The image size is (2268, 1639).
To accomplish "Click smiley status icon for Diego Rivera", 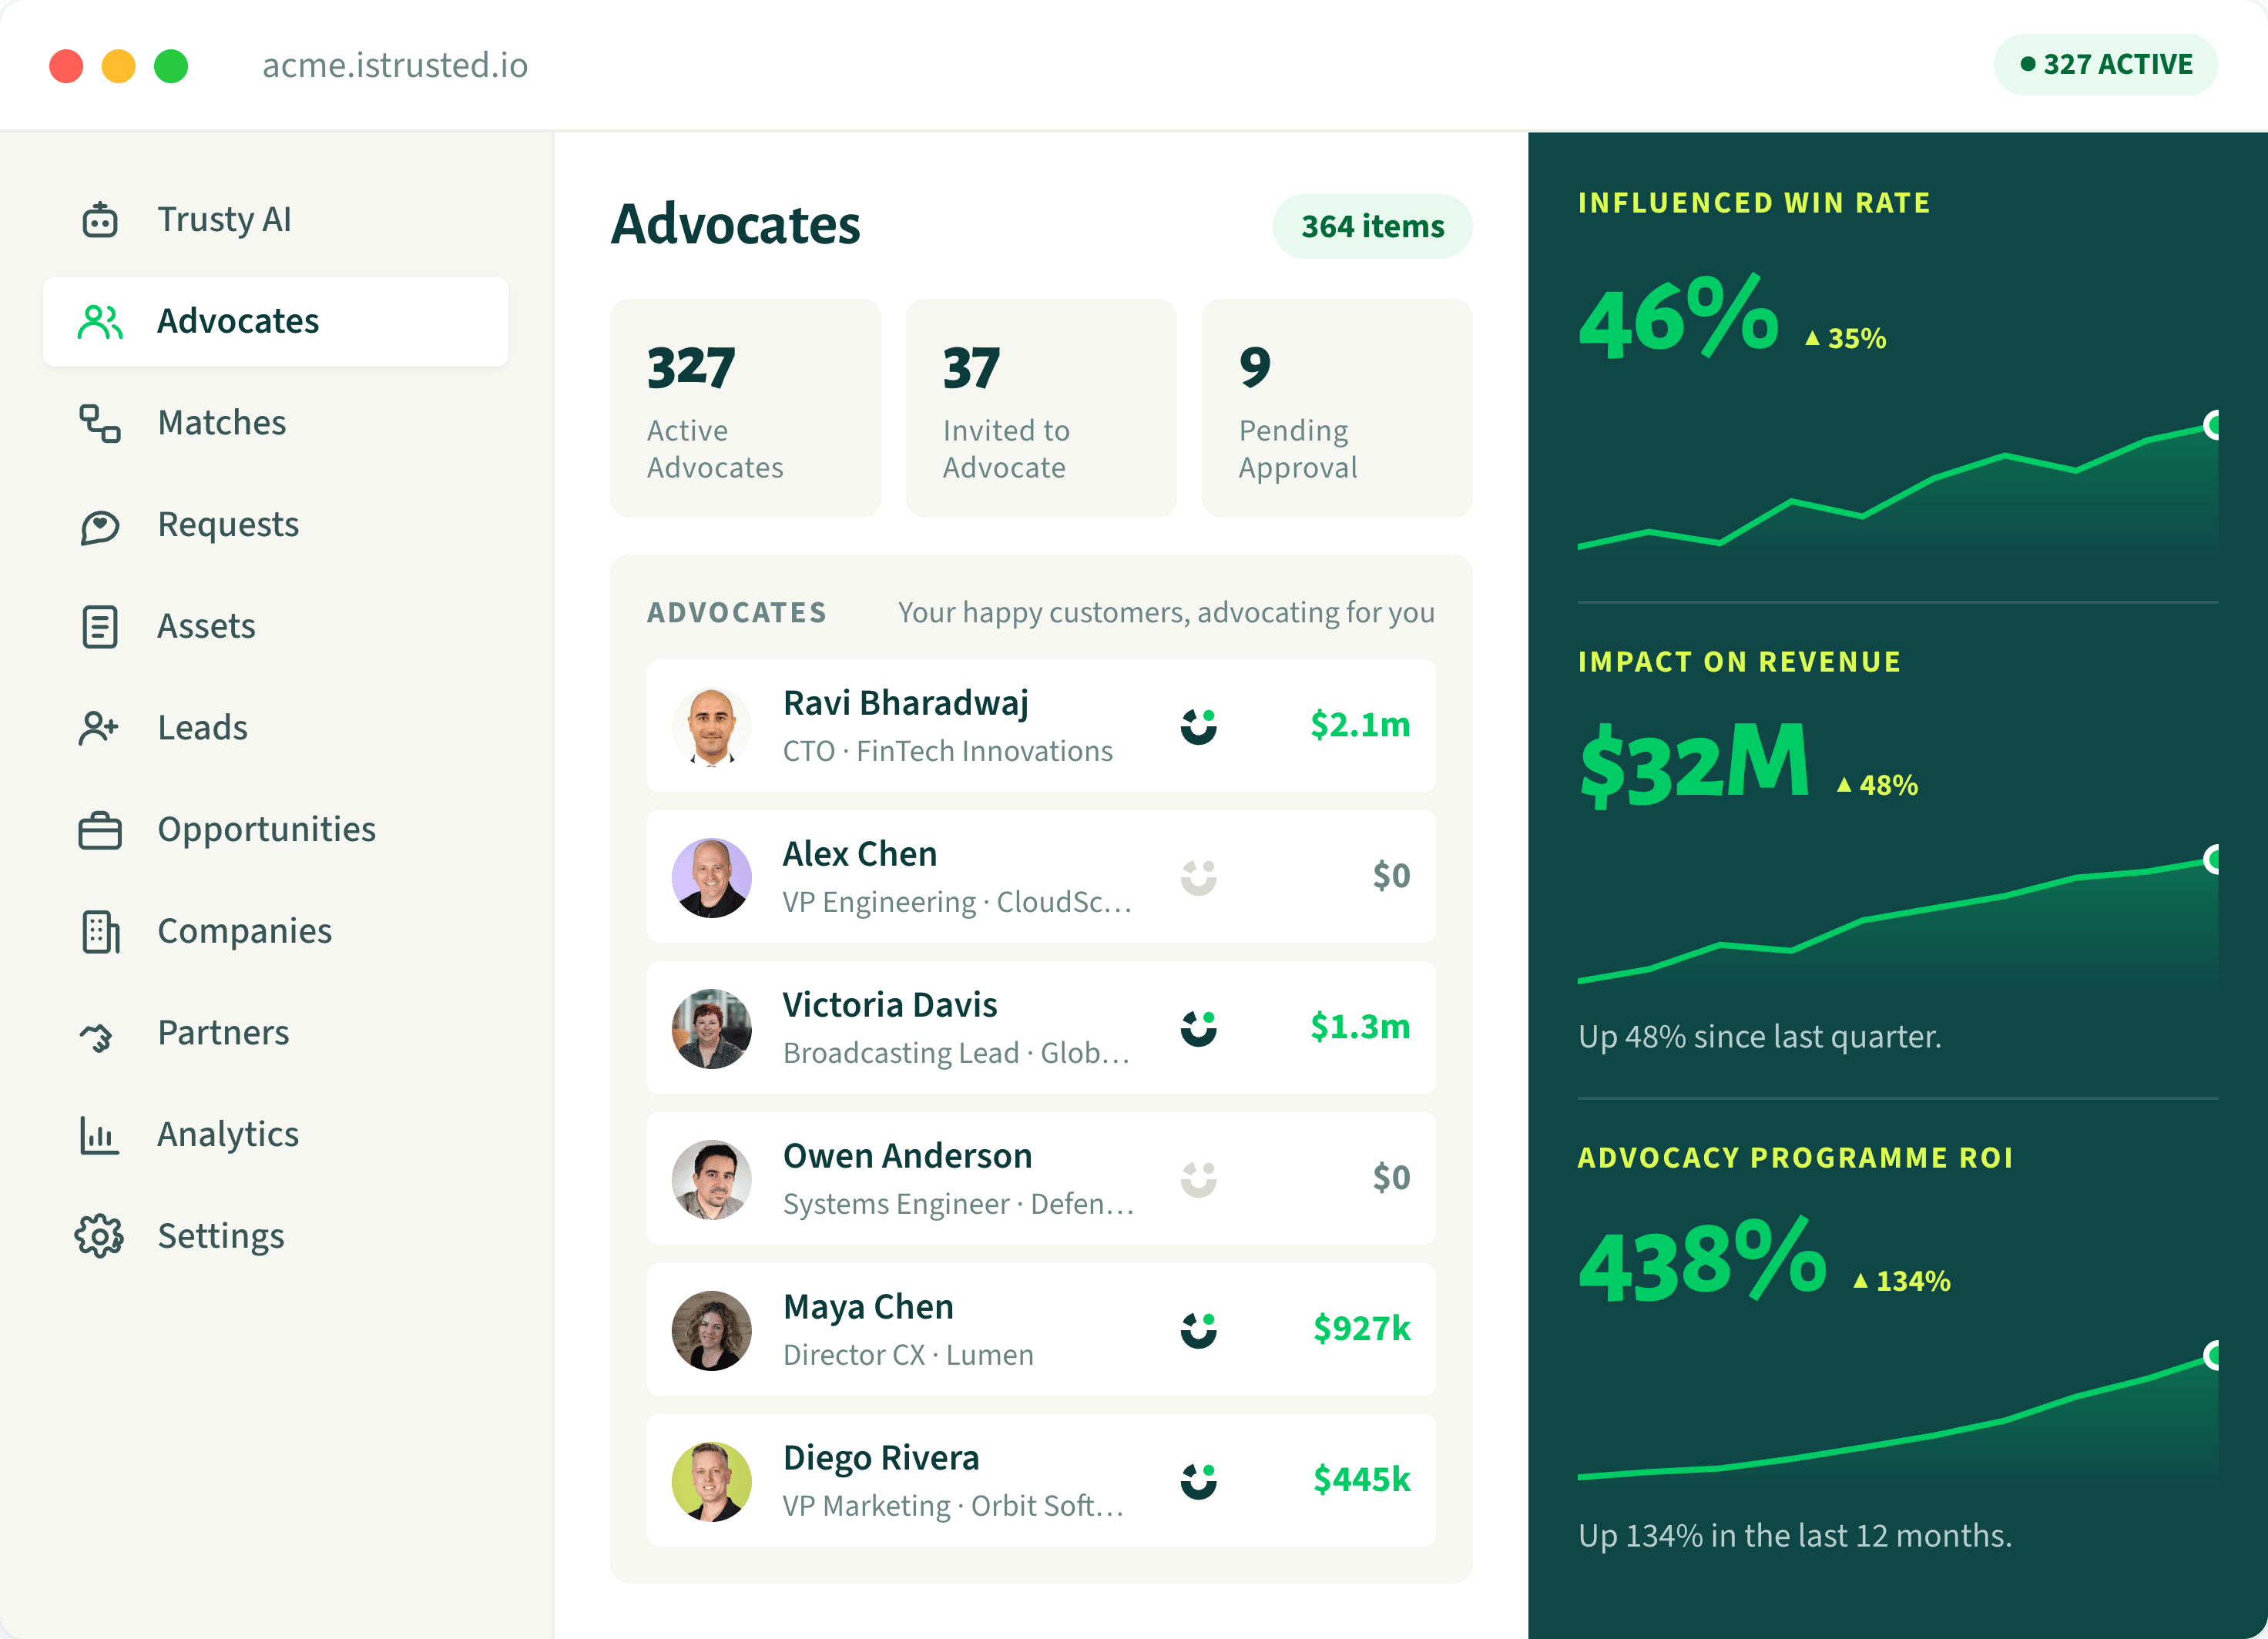I will tap(1198, 1481).
